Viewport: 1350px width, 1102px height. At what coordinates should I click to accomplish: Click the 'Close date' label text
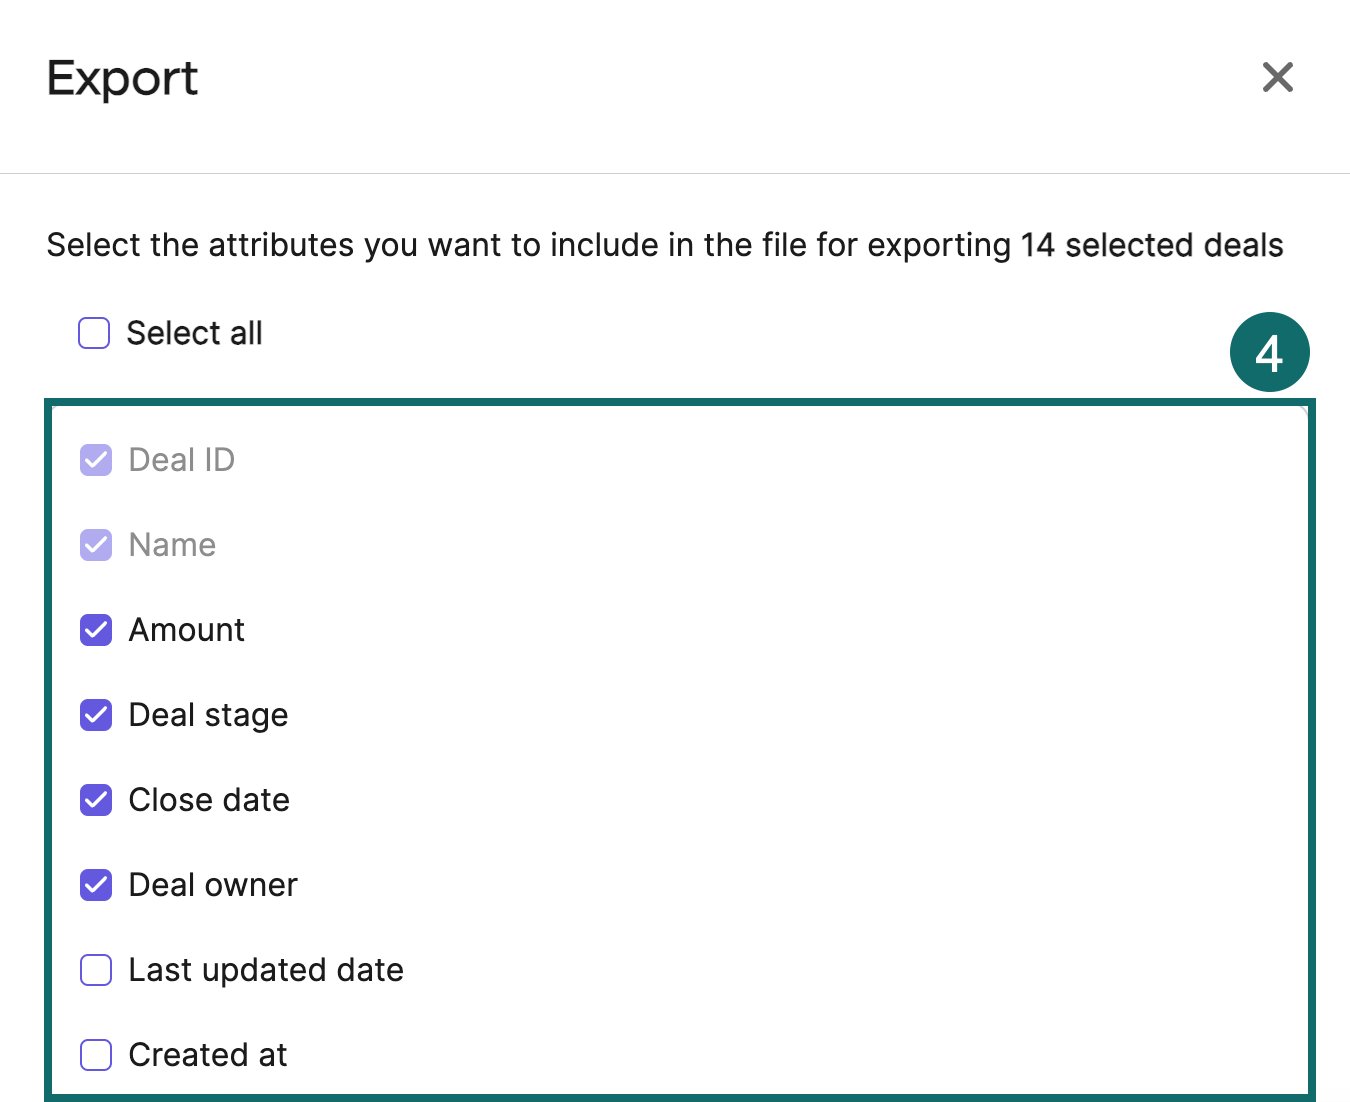click(x=209, y=800)
